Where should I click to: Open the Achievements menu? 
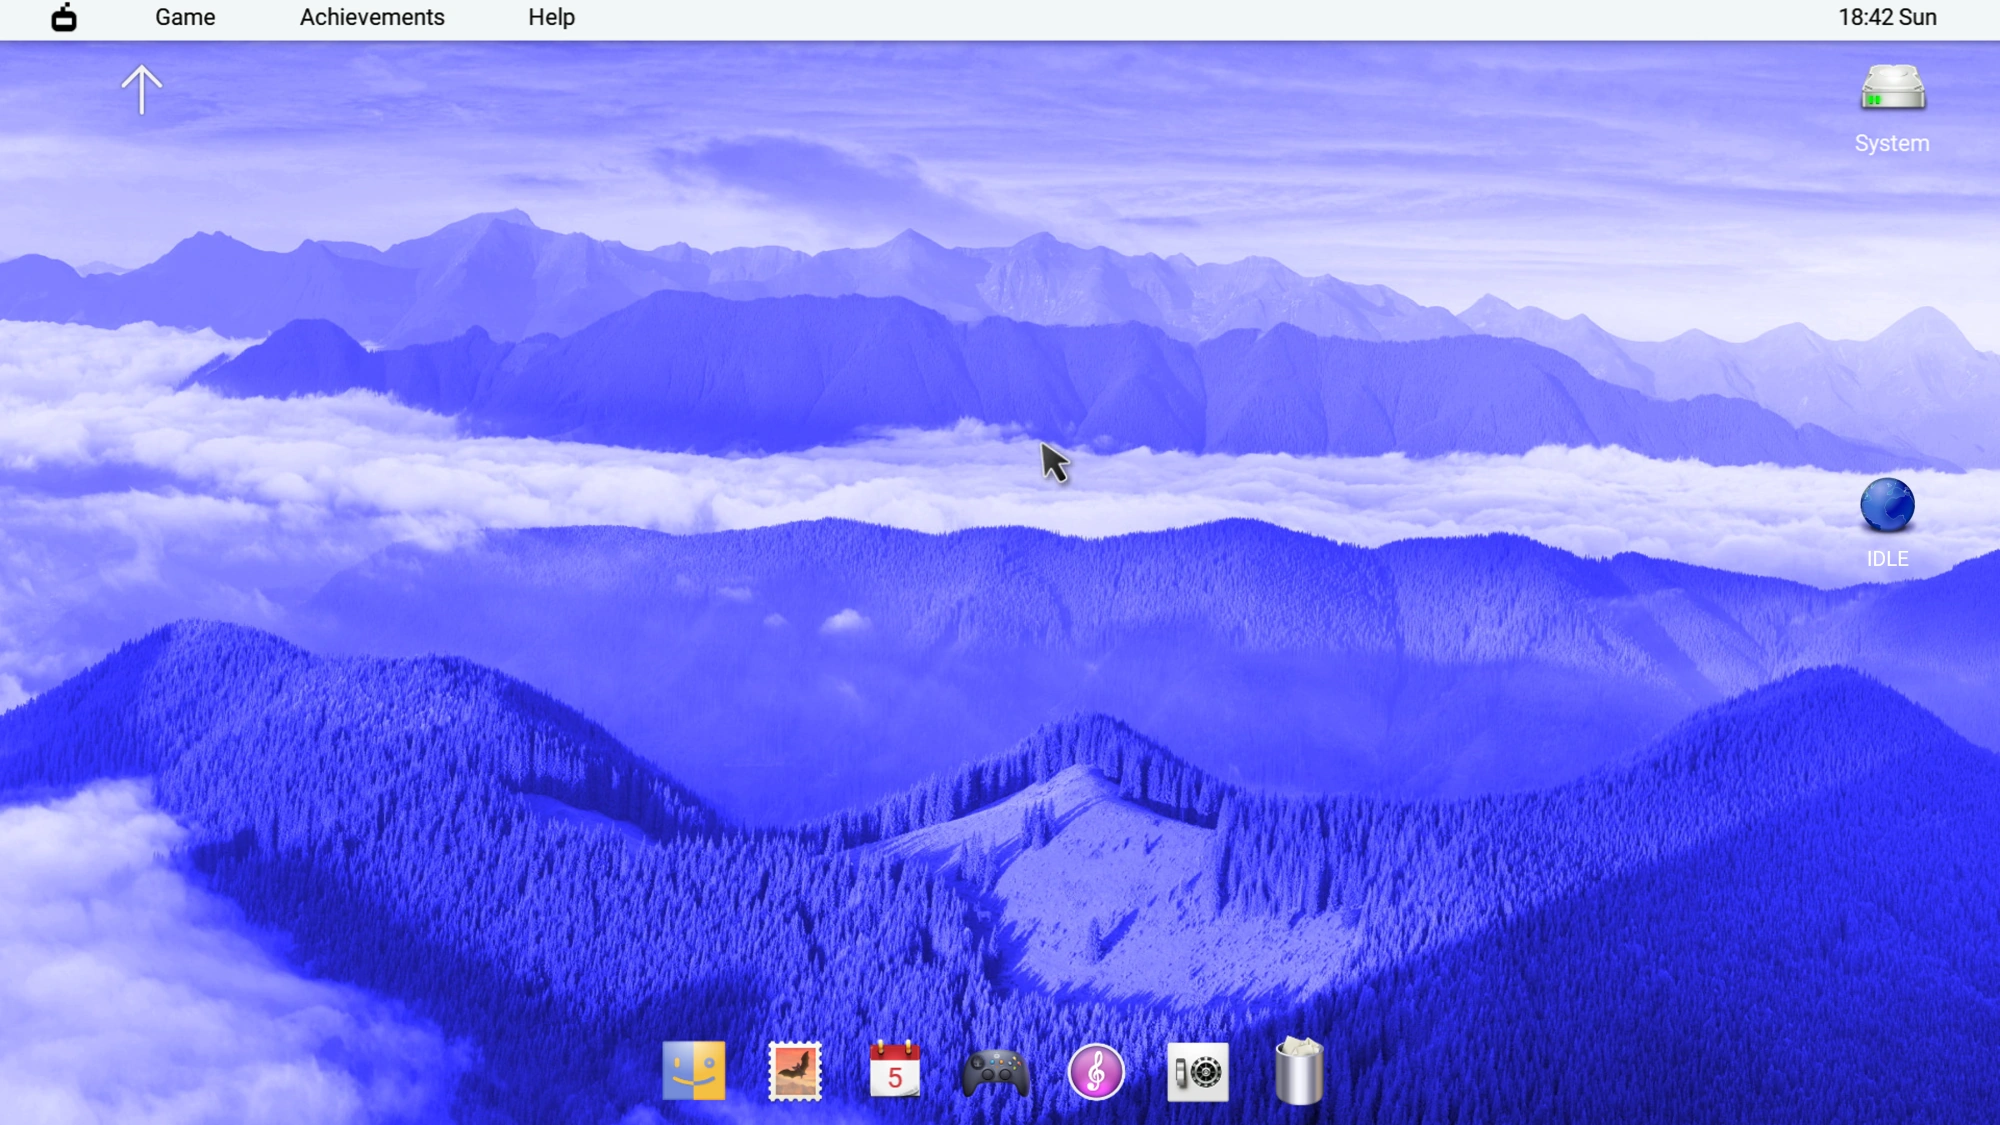(372, 18)
